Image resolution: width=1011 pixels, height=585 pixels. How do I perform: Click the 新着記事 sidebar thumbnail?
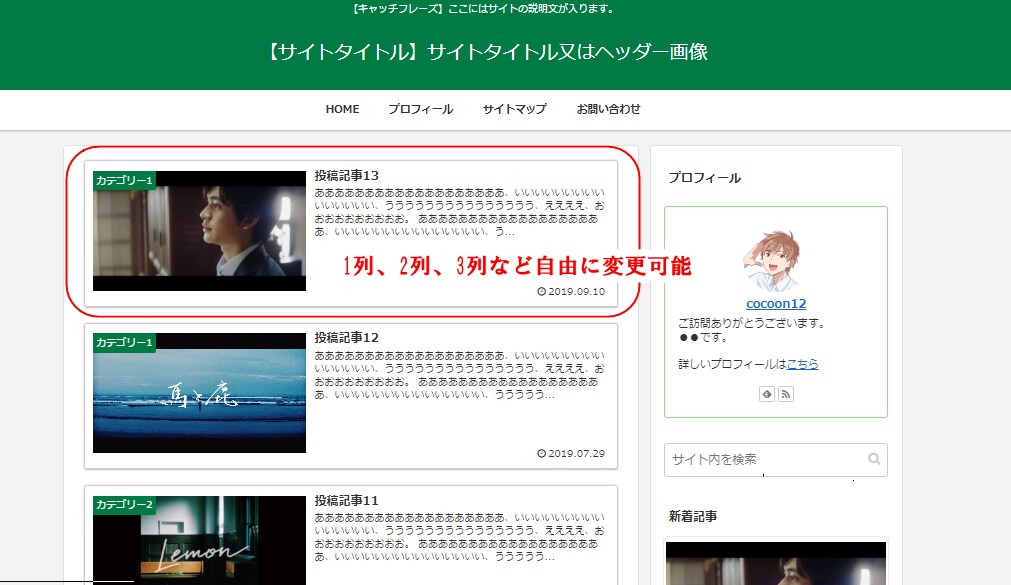776,563
